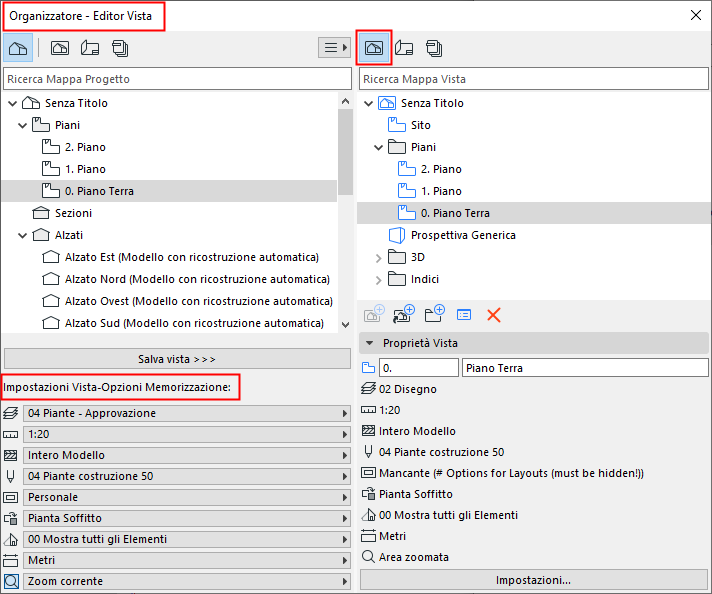Screen dimensions: 712x594
Task: Click scroll down arrow in Project Map
Action: [x=346, y=325]
